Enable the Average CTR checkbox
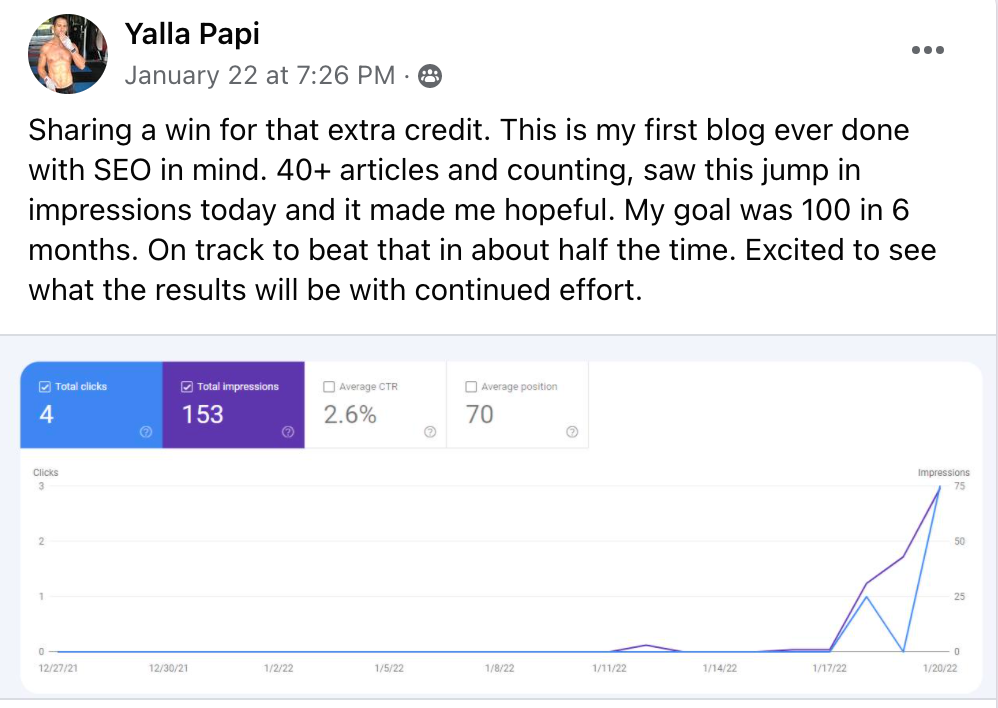 (x=329, y=387)
